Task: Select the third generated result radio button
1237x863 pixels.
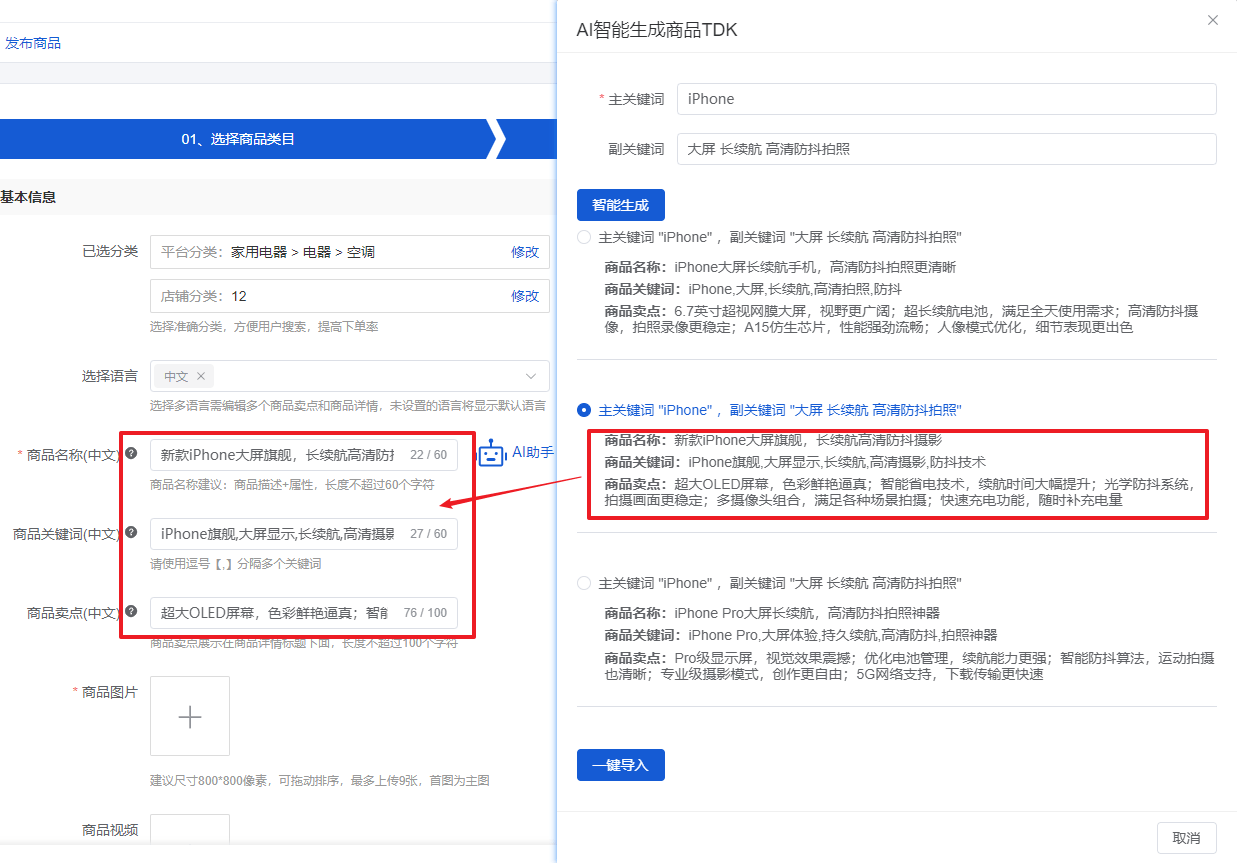Action: tap(584, 583)
